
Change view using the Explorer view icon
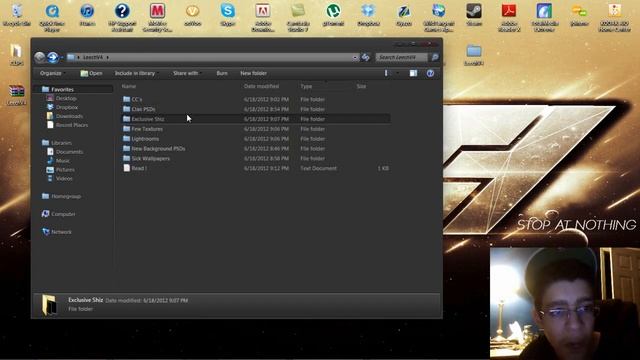(386, 73)
